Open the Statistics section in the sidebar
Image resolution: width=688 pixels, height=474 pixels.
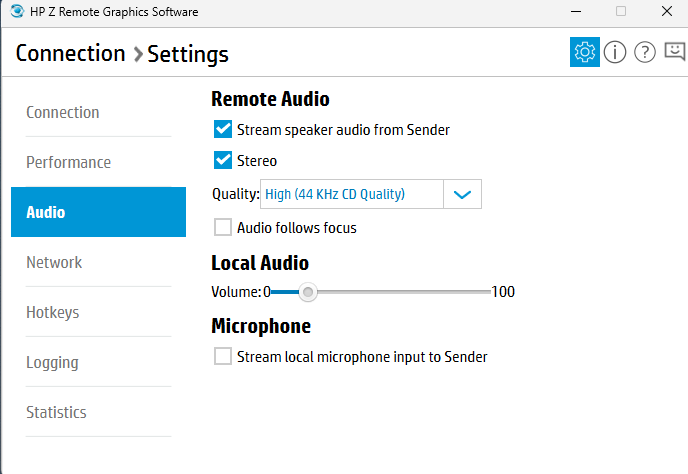coord(56,413)
